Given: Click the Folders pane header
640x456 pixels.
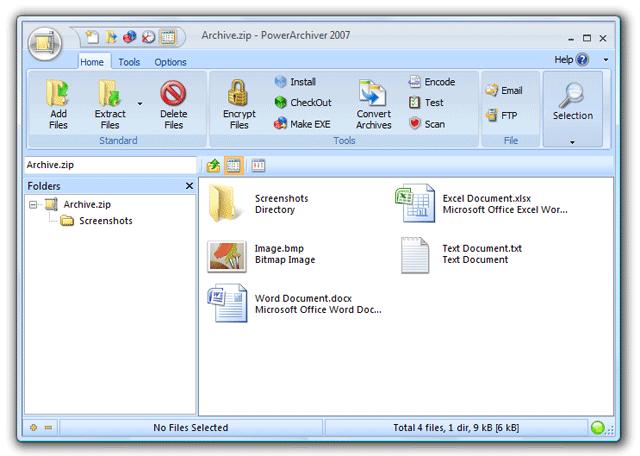Looking at the screenshot, I should click(x=110, y=186).
